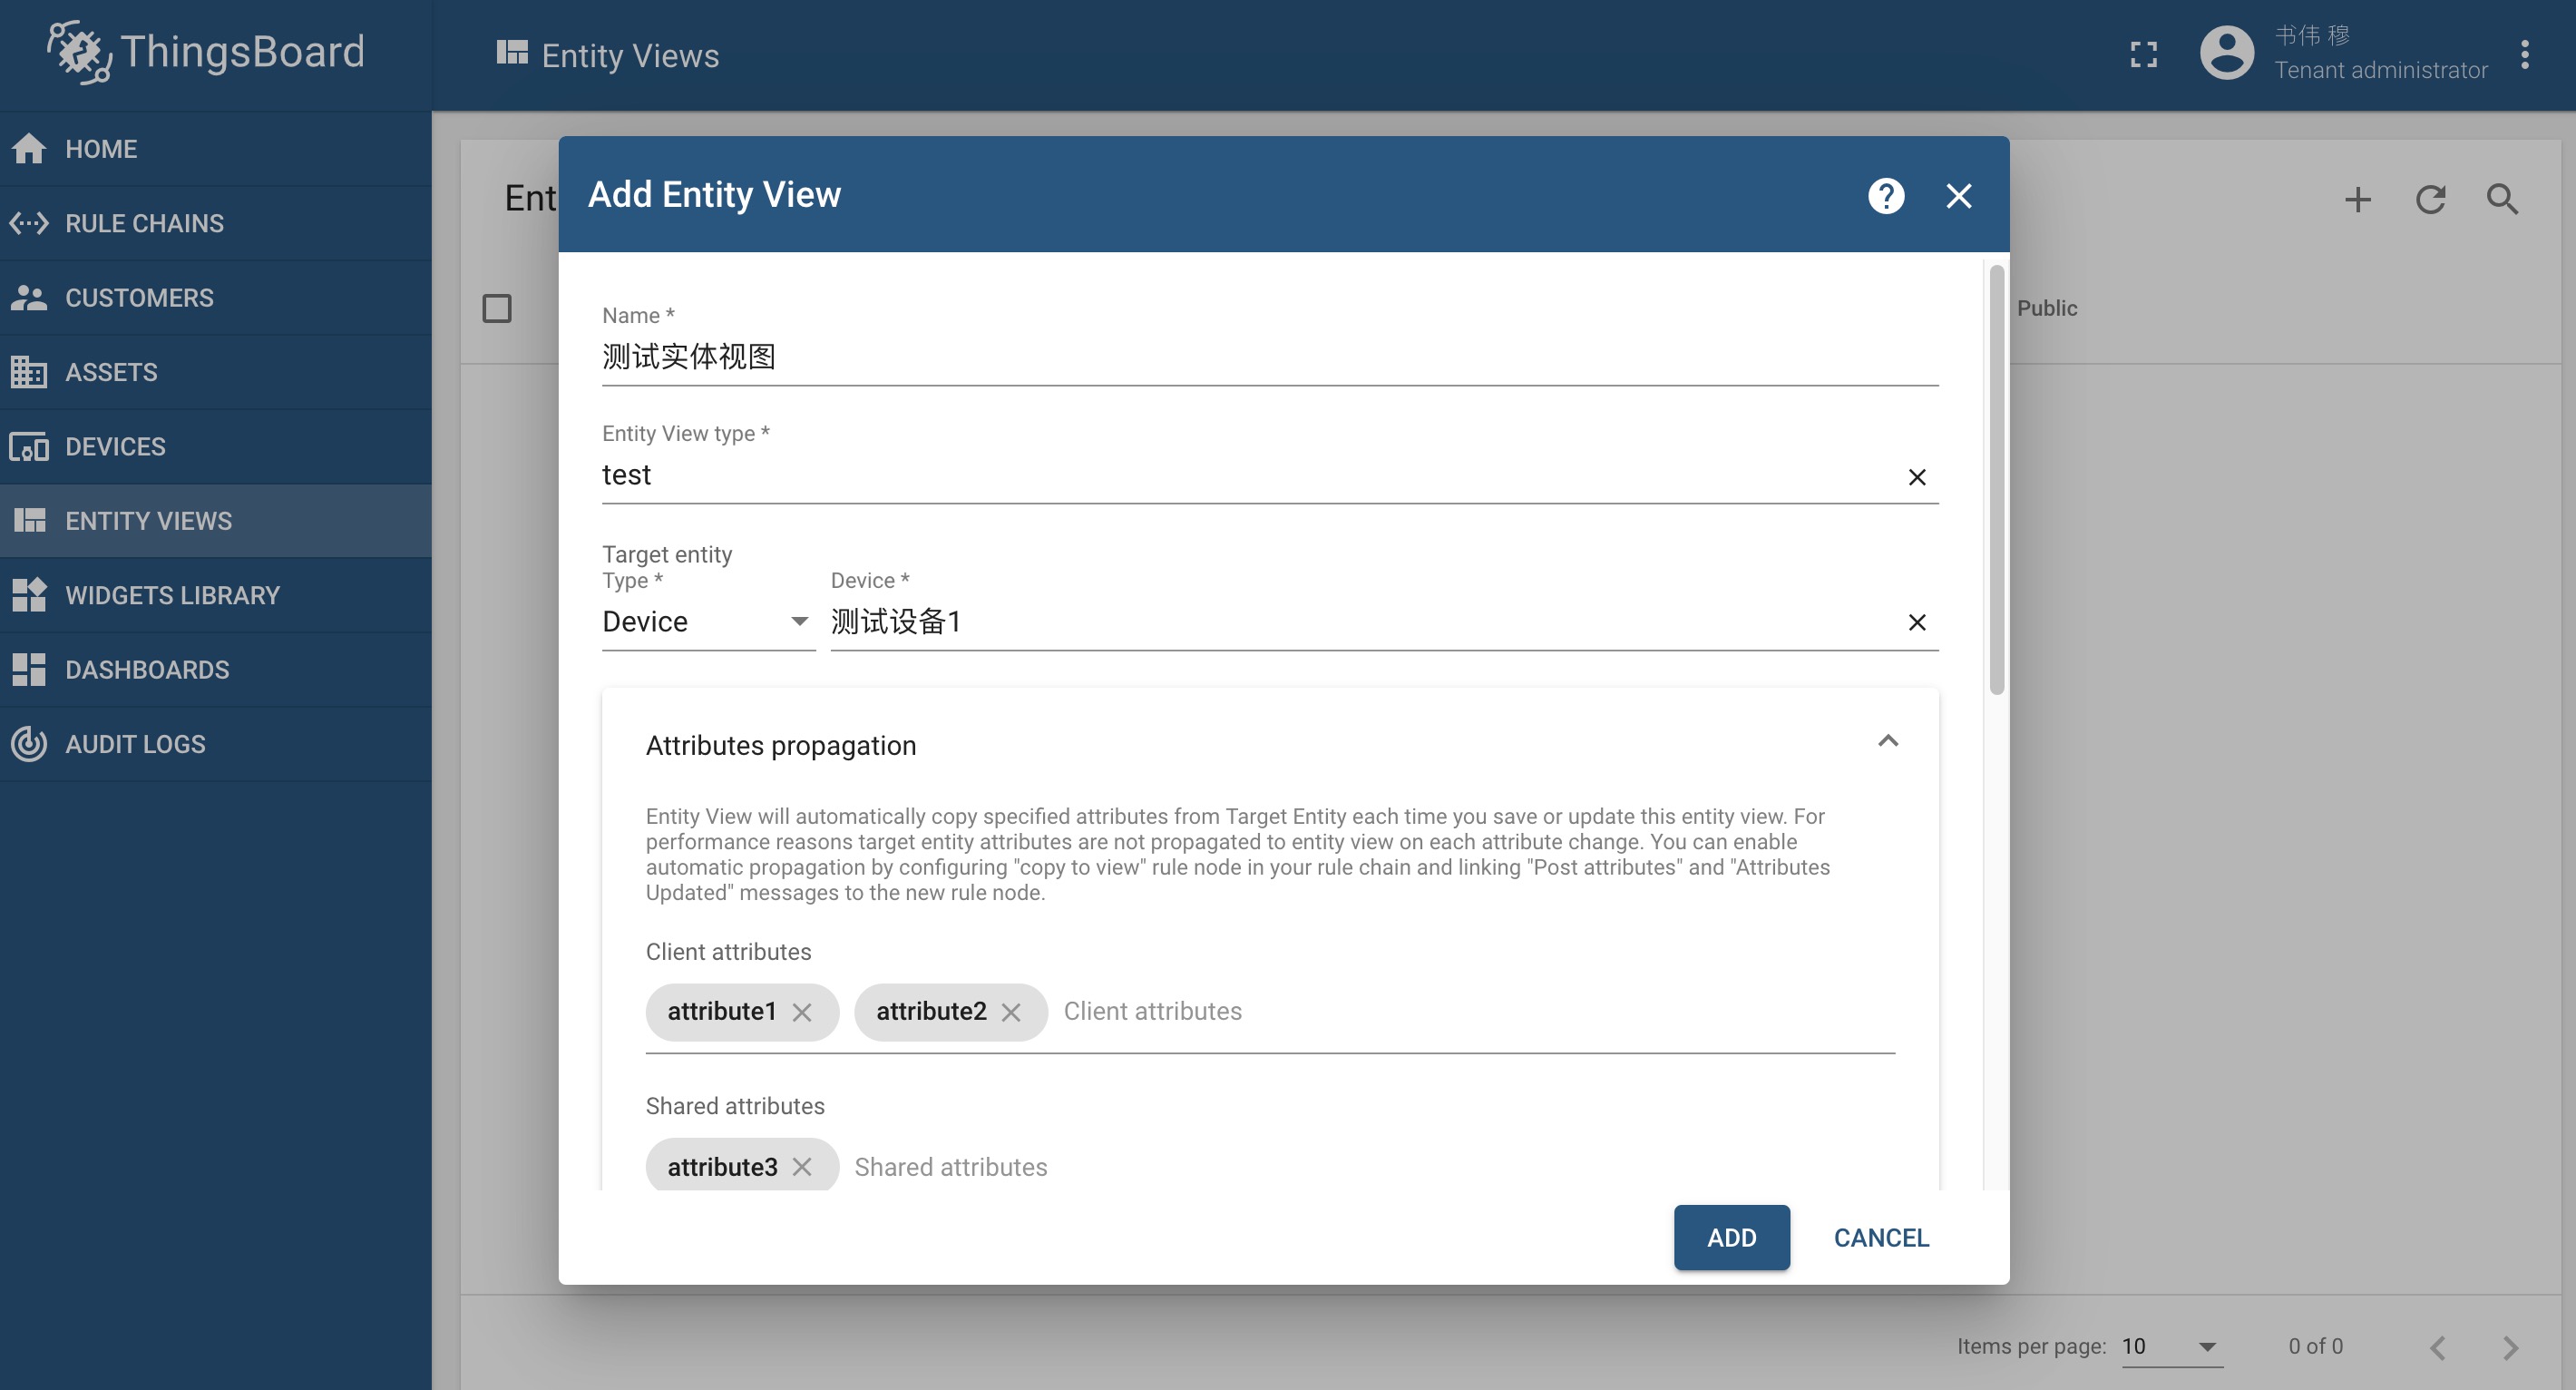Open search for entity views
Image resolution: width=2576 pixels, height=1390 pixels.
pos(2502,200)
